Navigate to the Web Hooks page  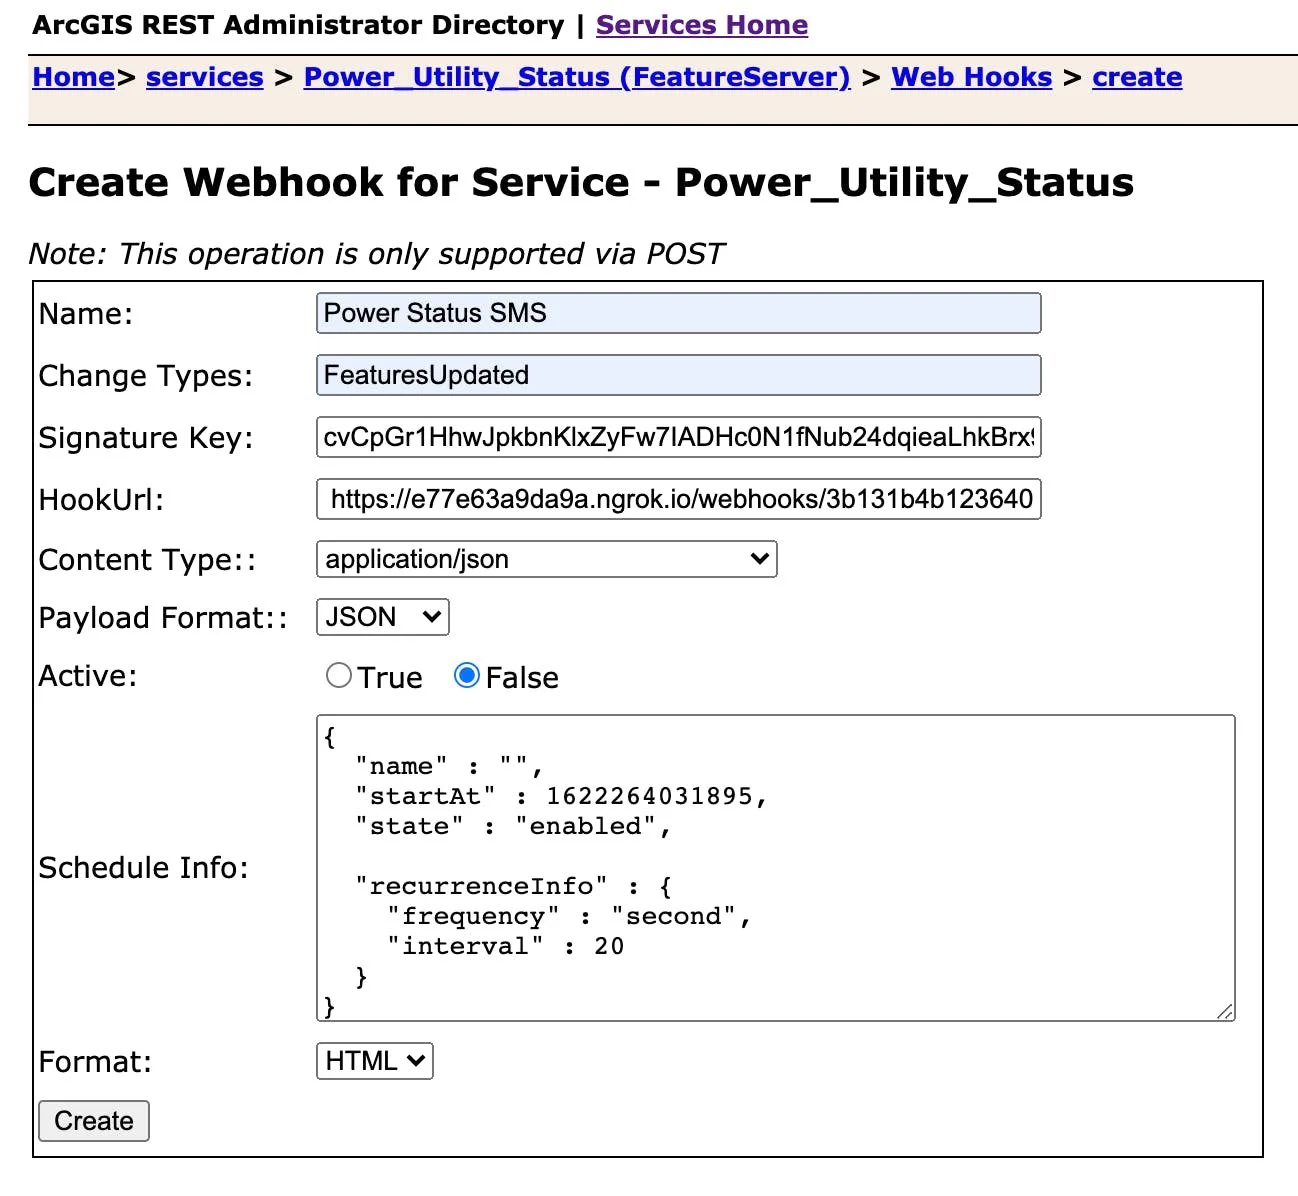coord(970,76)
